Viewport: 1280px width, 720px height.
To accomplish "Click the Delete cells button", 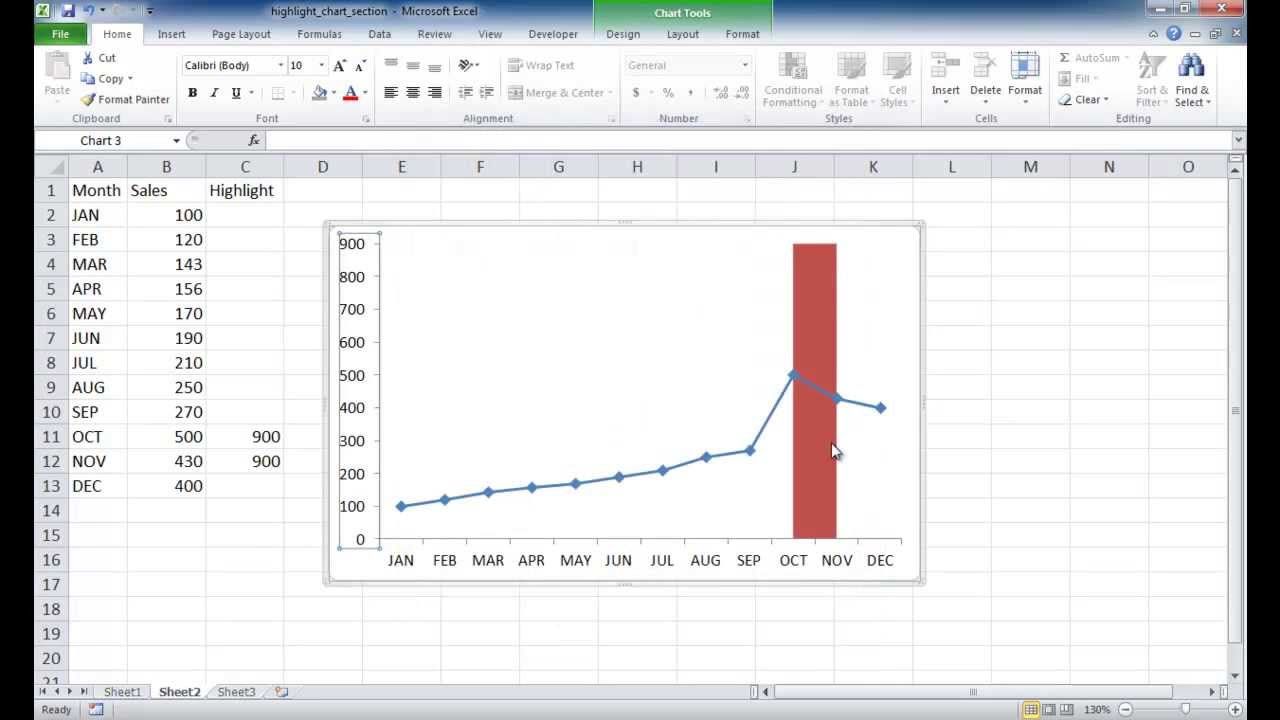I will click(x=985, y=80).
